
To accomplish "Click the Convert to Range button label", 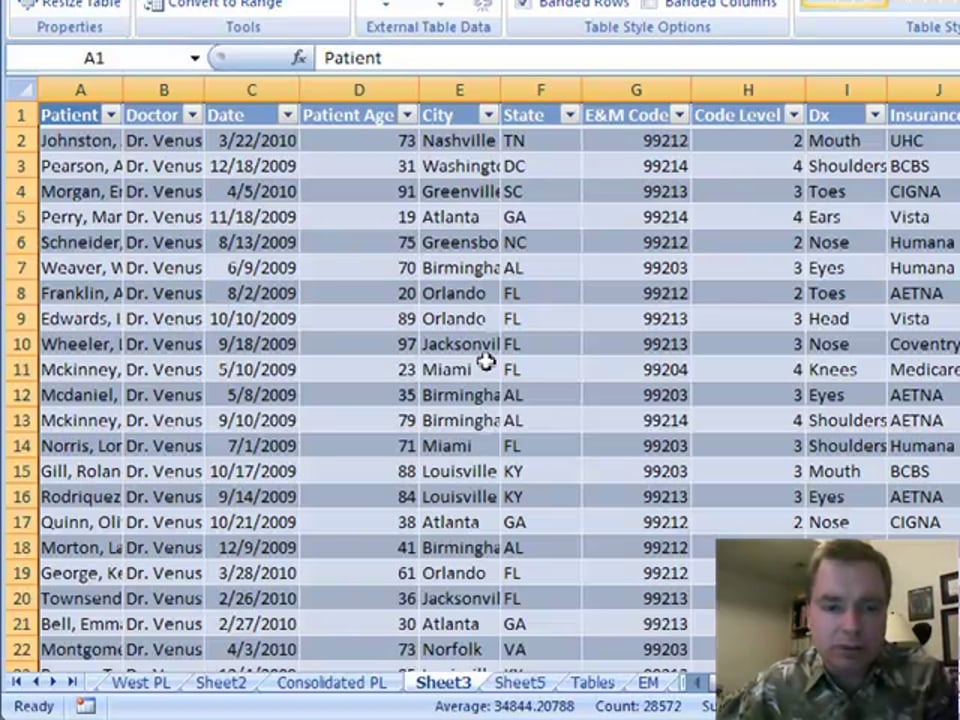I will pyautogui.click(x=225, y=4).
